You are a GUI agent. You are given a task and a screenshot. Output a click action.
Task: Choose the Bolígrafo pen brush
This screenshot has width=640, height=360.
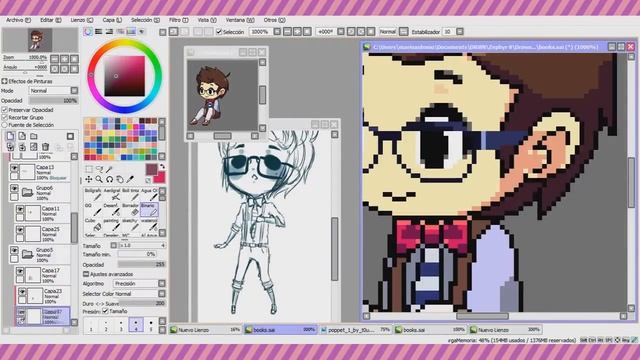[x=94, y=196]
